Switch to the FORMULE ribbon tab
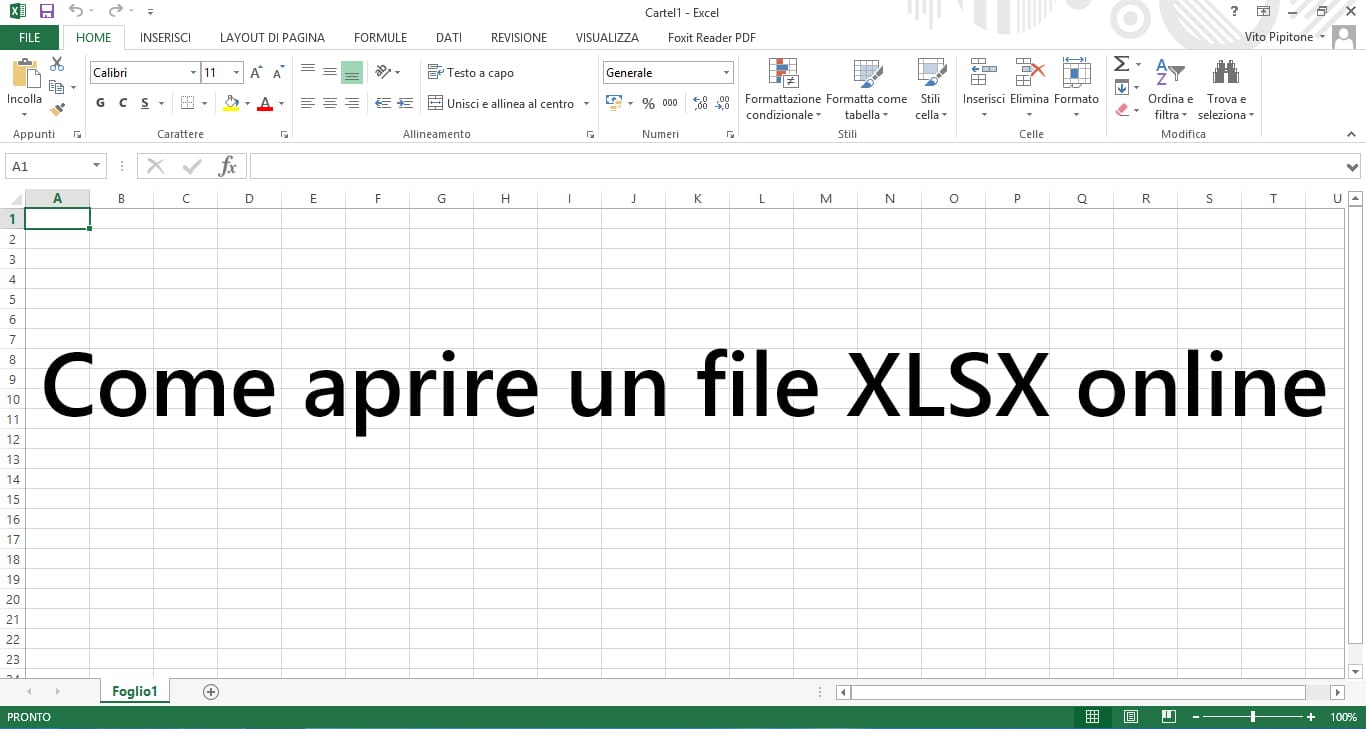1366x729 pixels. [380, 37]
